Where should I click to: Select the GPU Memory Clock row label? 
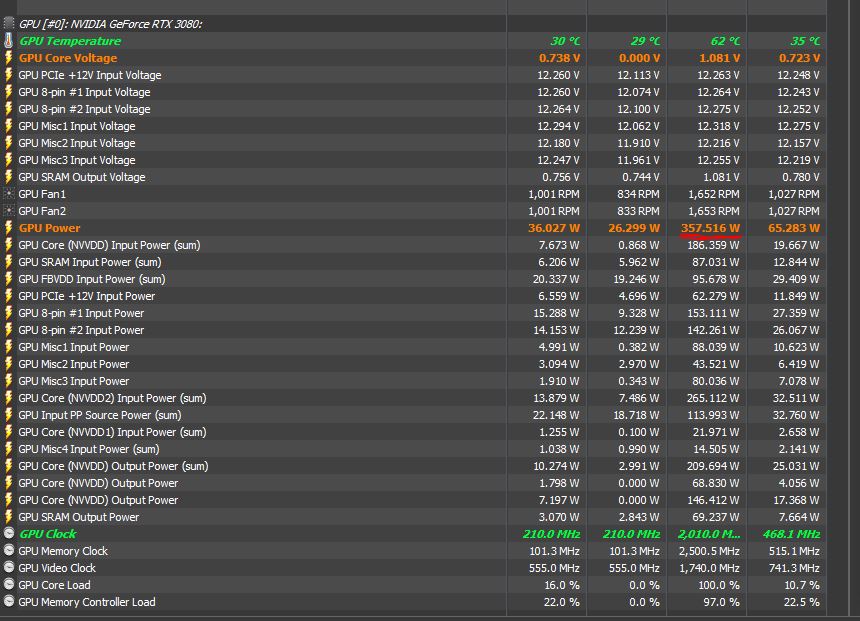[x=63, y=551]
